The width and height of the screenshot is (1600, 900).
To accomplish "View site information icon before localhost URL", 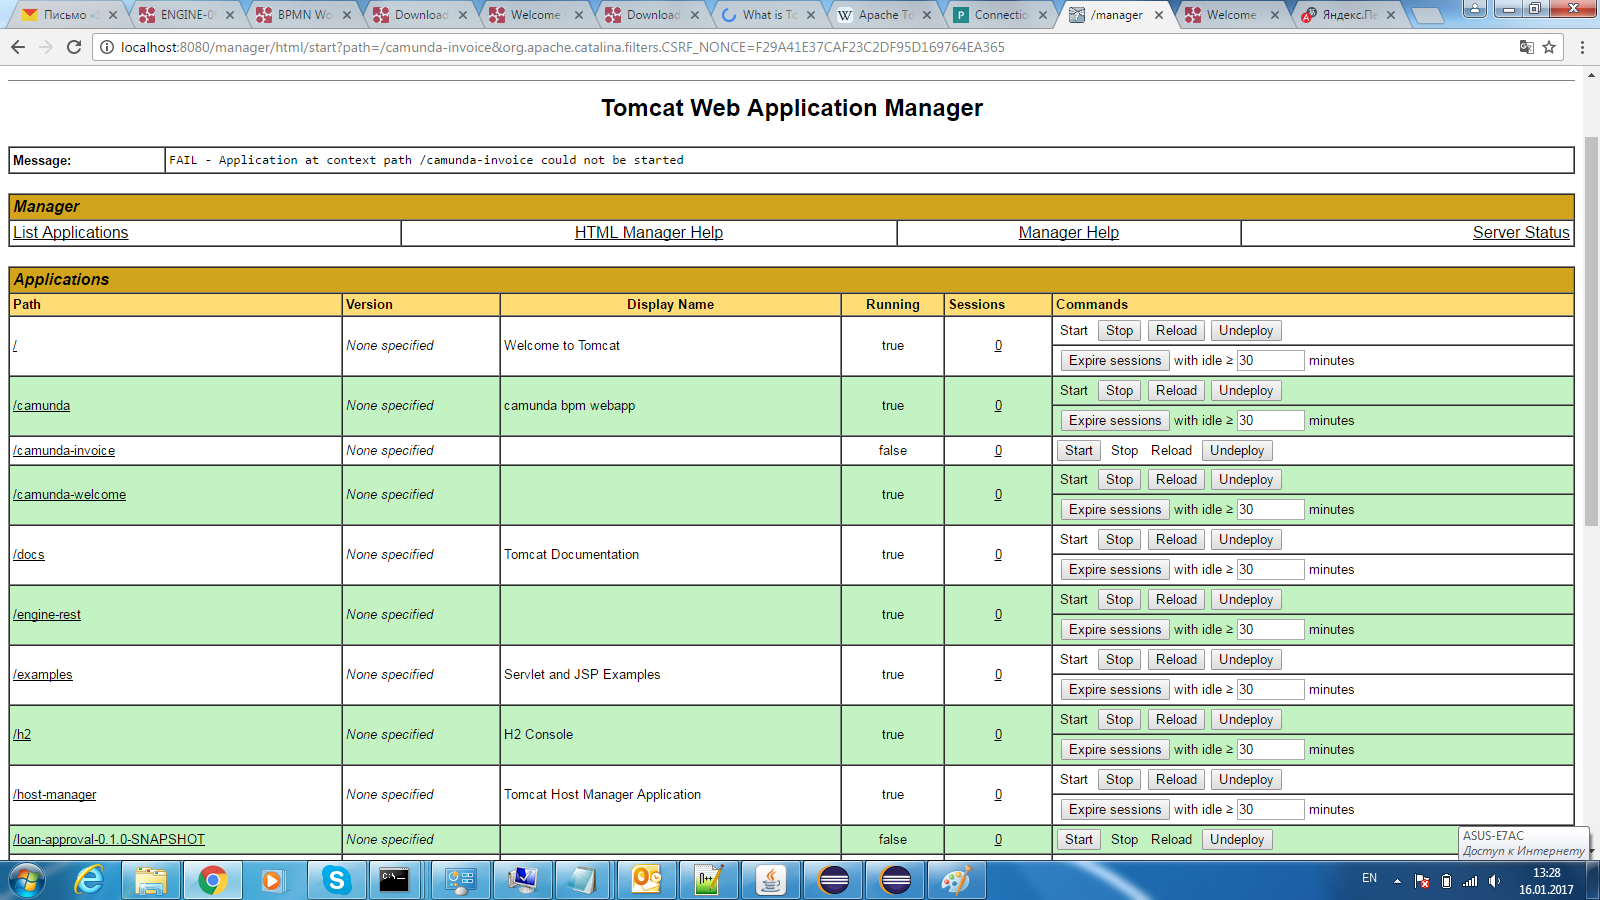I will (107, 47).
